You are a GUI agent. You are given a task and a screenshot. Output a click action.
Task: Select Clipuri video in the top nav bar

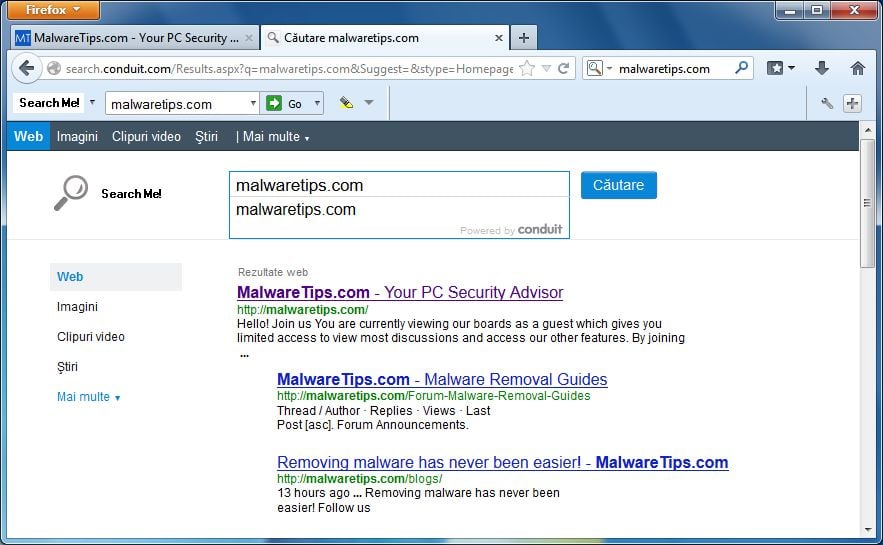146,136
